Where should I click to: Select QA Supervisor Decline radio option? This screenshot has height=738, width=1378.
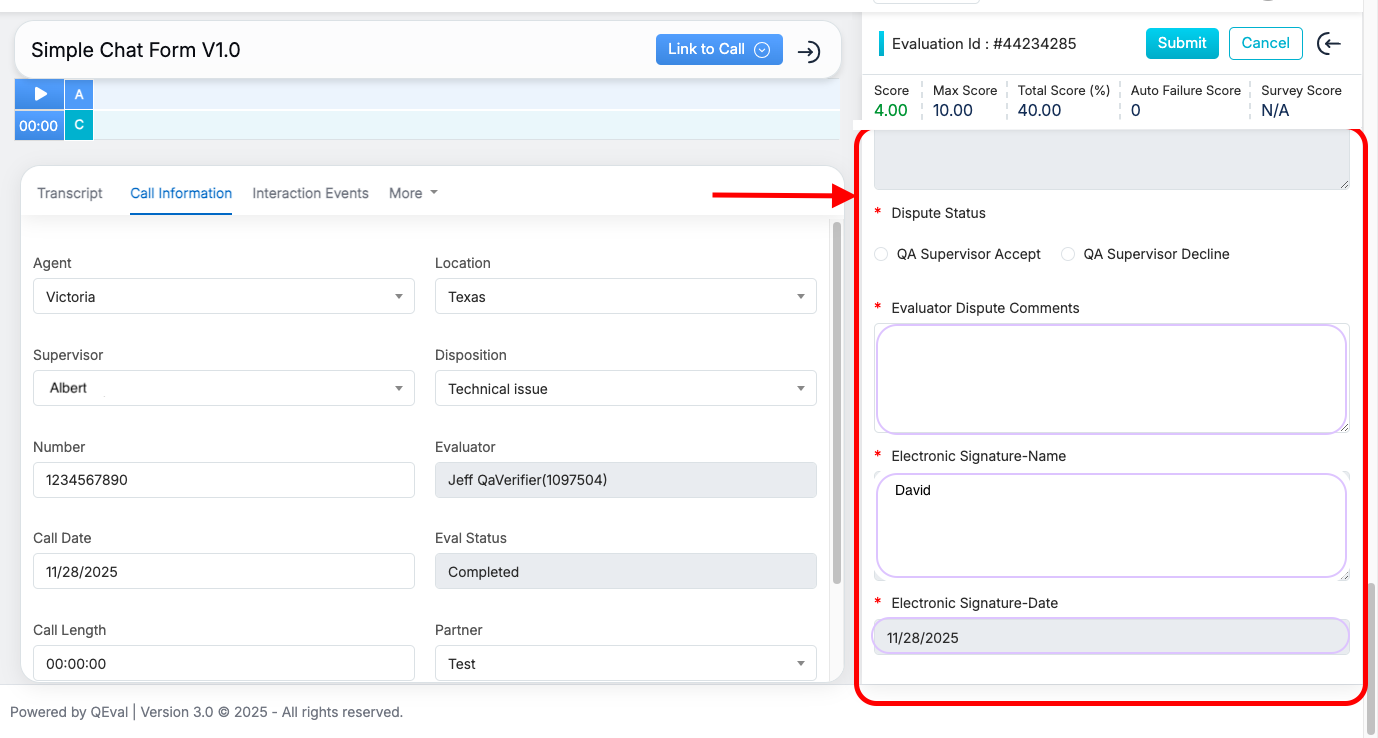coord(1068,254)
